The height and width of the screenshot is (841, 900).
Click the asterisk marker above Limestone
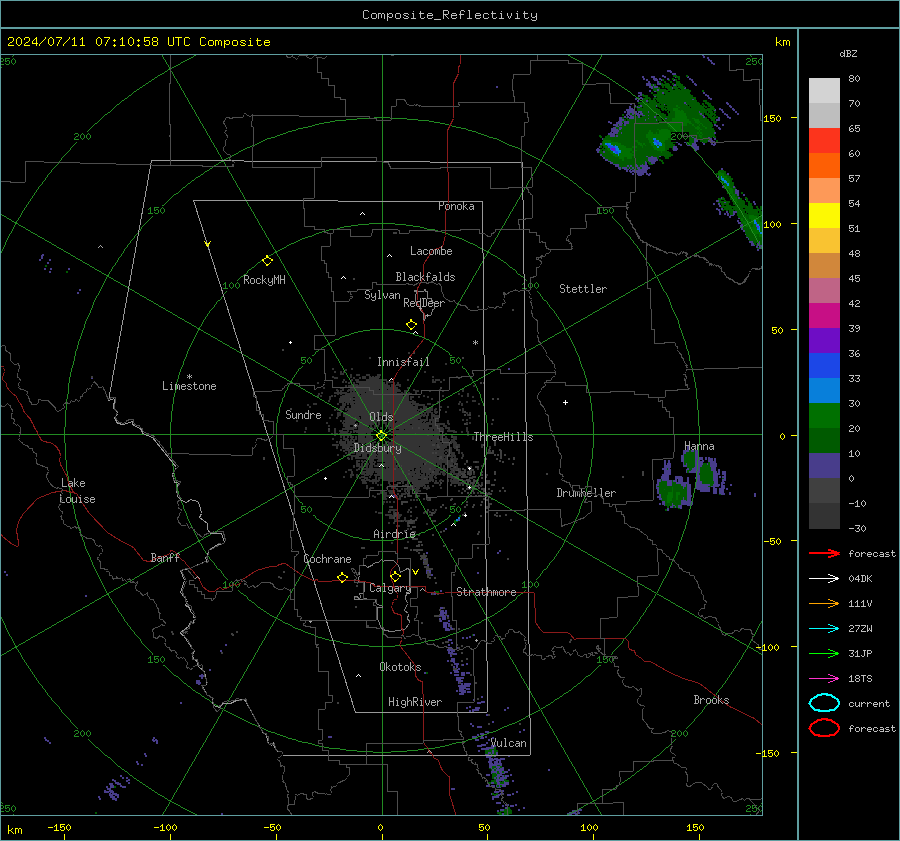click(x=189, y=377)
